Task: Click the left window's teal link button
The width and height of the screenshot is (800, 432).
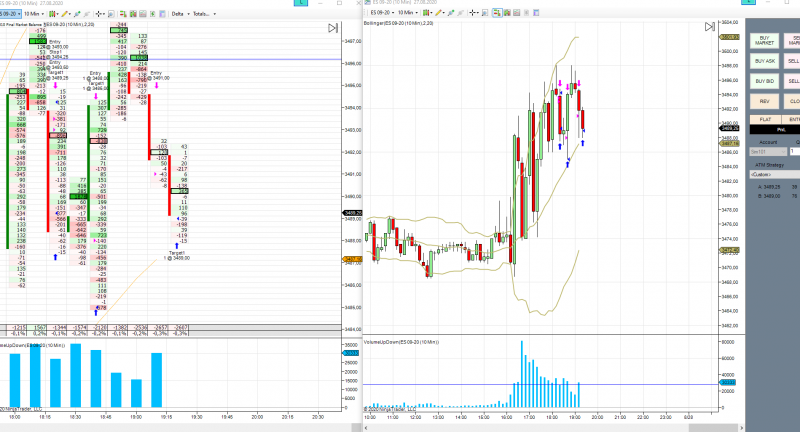Action: (301, 2)
